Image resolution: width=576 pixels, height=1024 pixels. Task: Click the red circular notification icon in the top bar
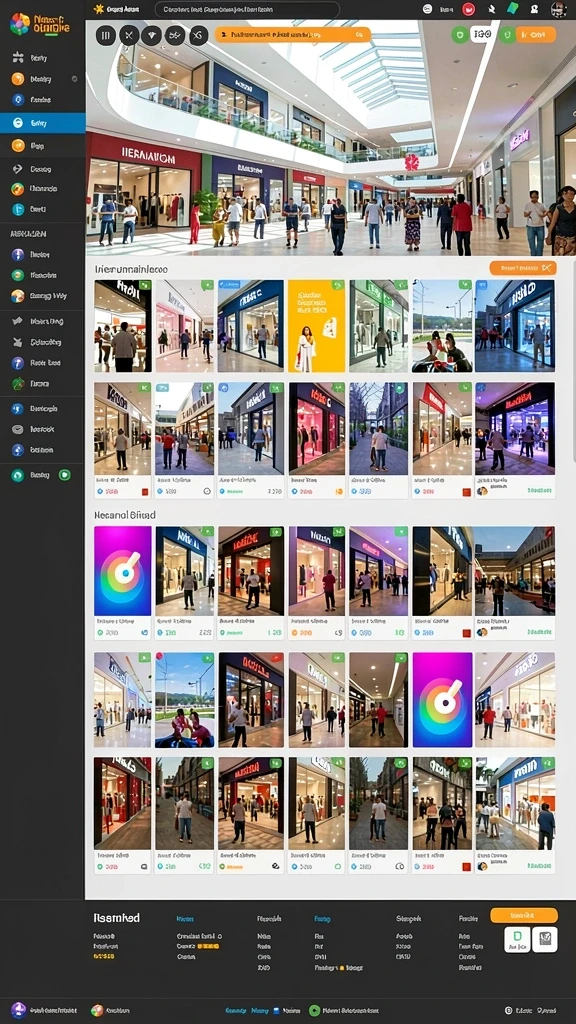tap(468, 9)
